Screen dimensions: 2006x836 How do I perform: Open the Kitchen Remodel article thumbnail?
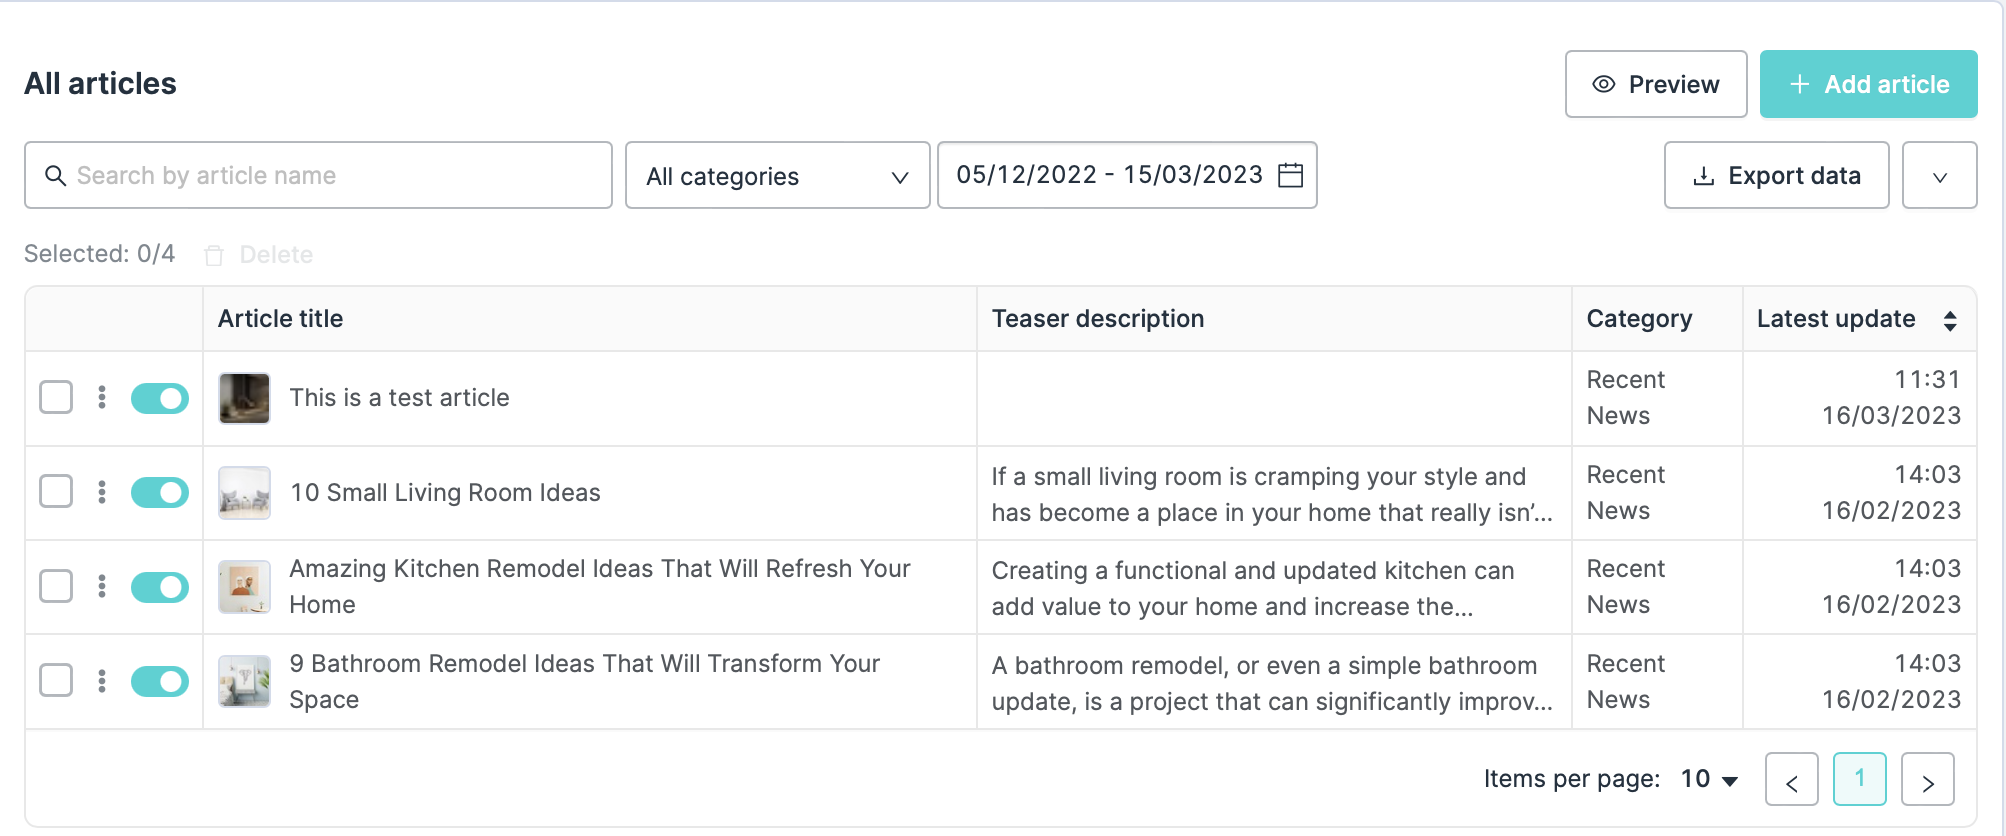click(244, 586)
